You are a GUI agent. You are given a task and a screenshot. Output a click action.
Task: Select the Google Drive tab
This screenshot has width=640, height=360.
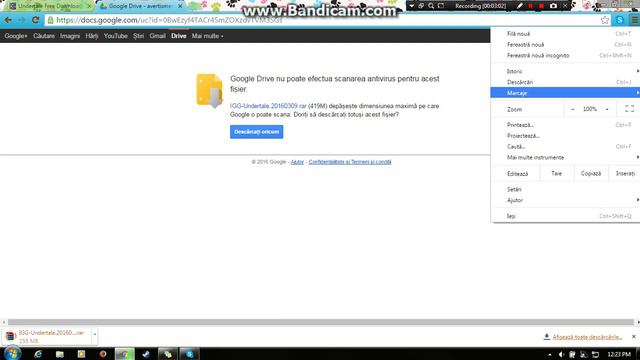click(x=140, y=6)
